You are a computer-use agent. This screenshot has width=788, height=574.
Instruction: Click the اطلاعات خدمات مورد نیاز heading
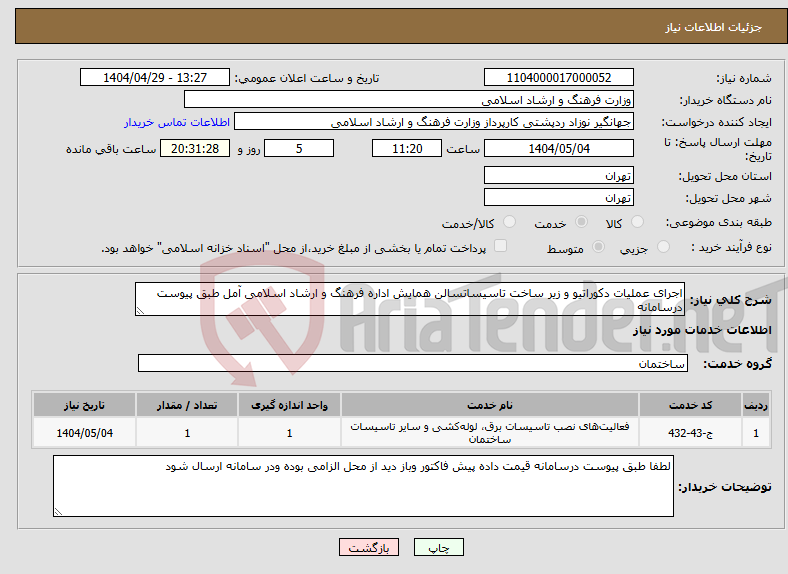pos(702,330)
